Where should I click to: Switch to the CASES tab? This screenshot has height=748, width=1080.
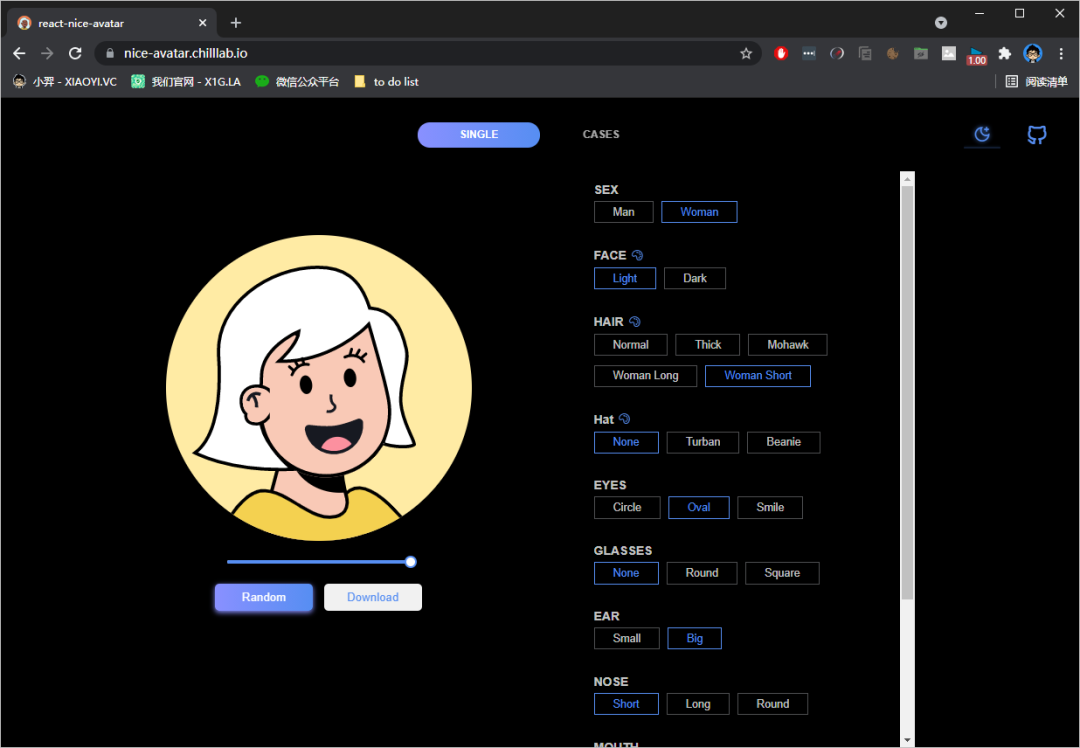click(x=601, y=134)
